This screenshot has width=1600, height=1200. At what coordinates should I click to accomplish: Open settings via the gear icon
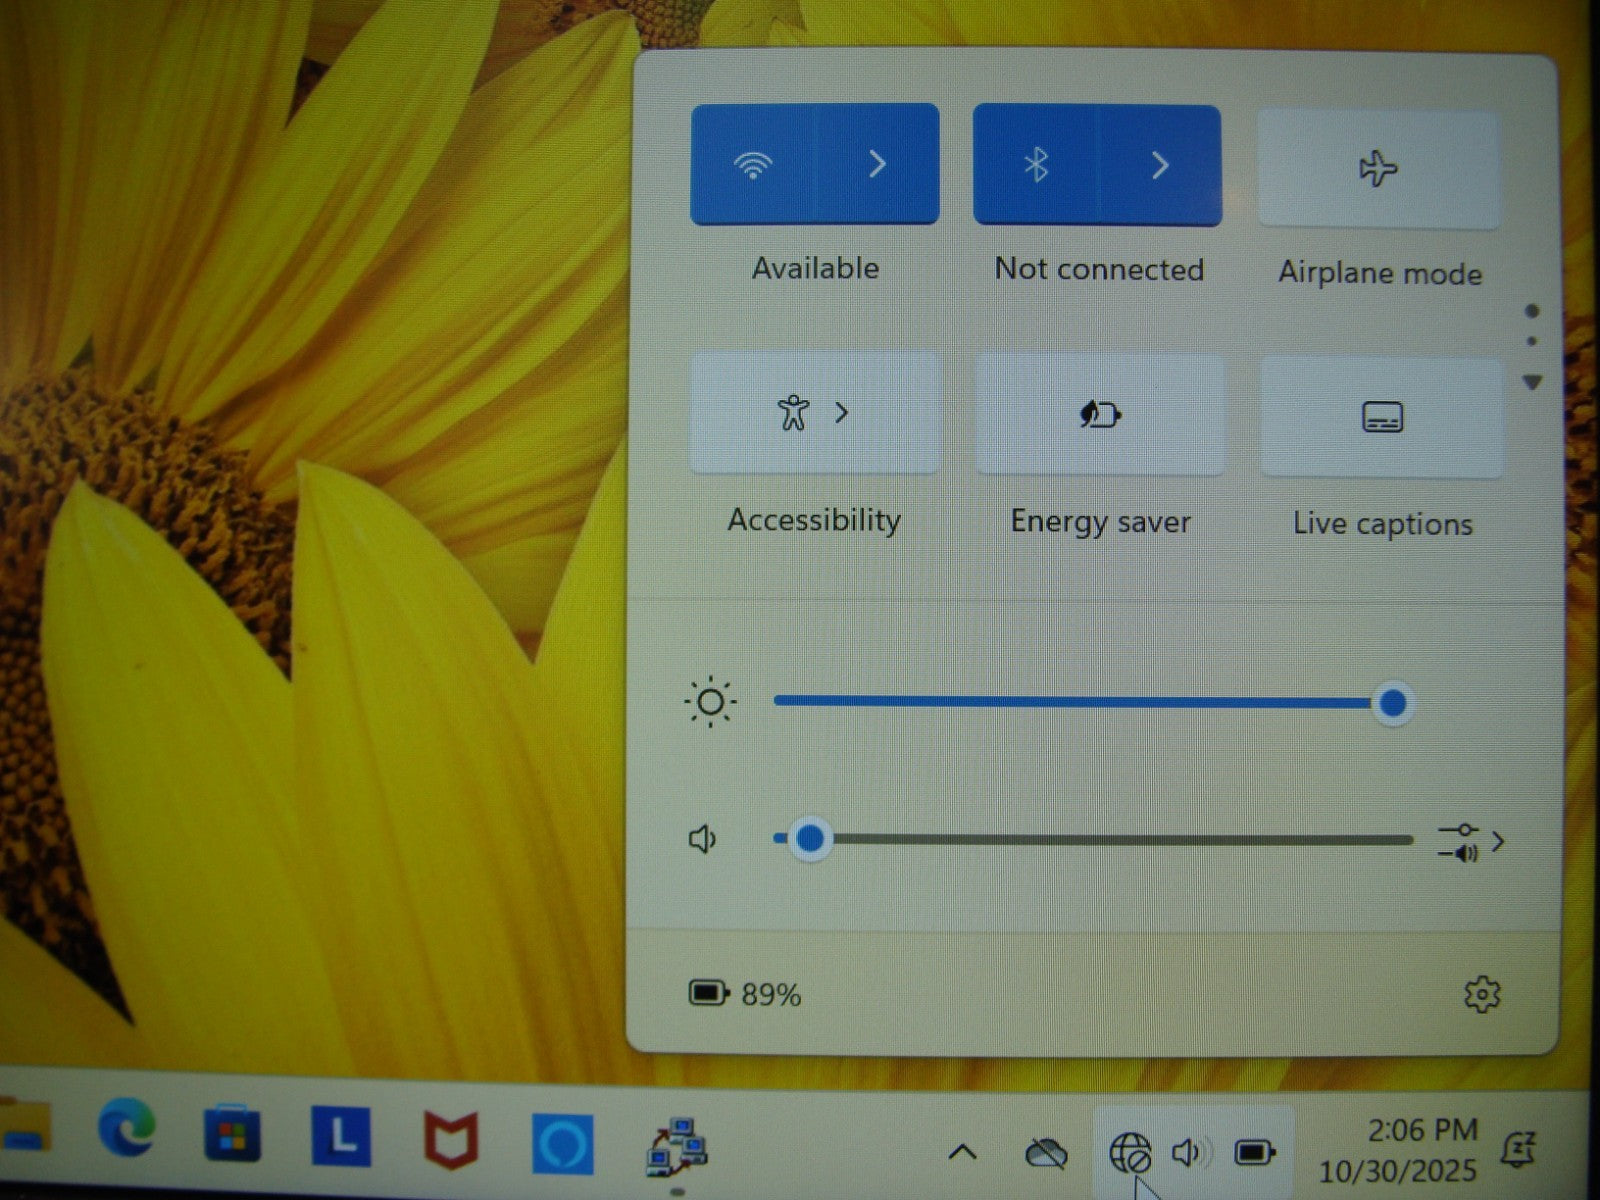click(x=1481, y=994)
